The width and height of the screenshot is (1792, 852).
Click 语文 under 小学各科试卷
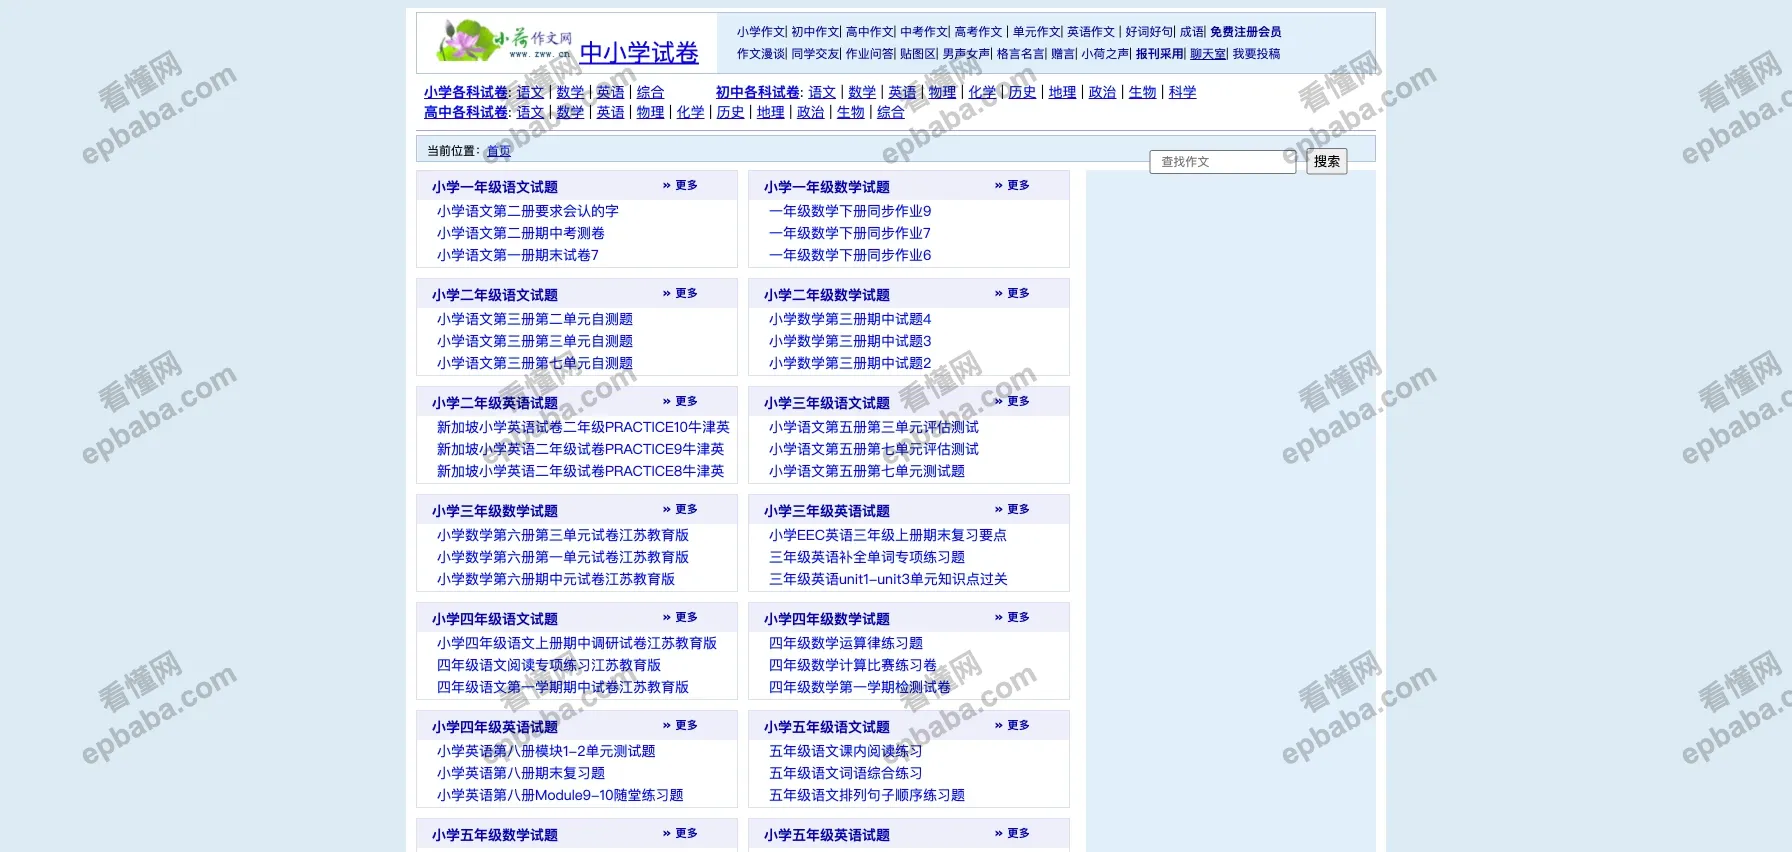coord(530,92)
